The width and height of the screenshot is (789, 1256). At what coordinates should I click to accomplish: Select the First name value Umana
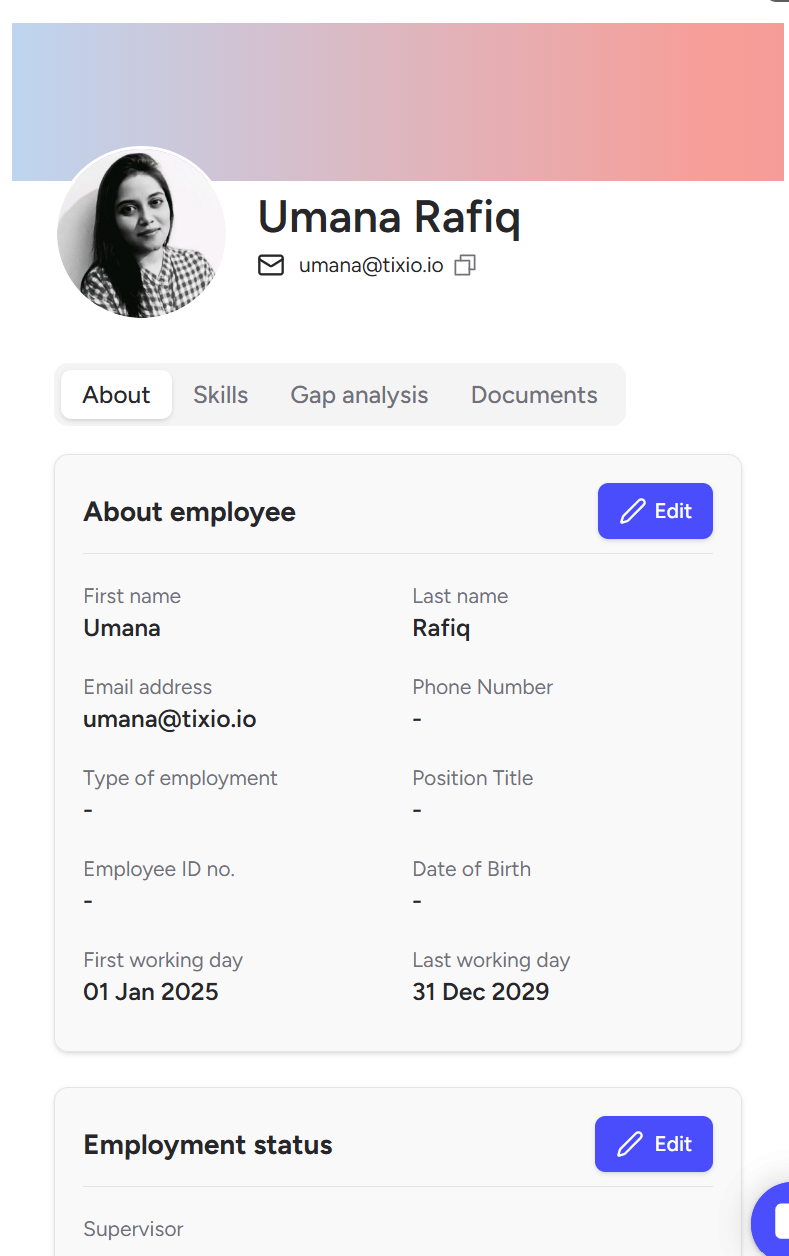[x=122, y=628]
